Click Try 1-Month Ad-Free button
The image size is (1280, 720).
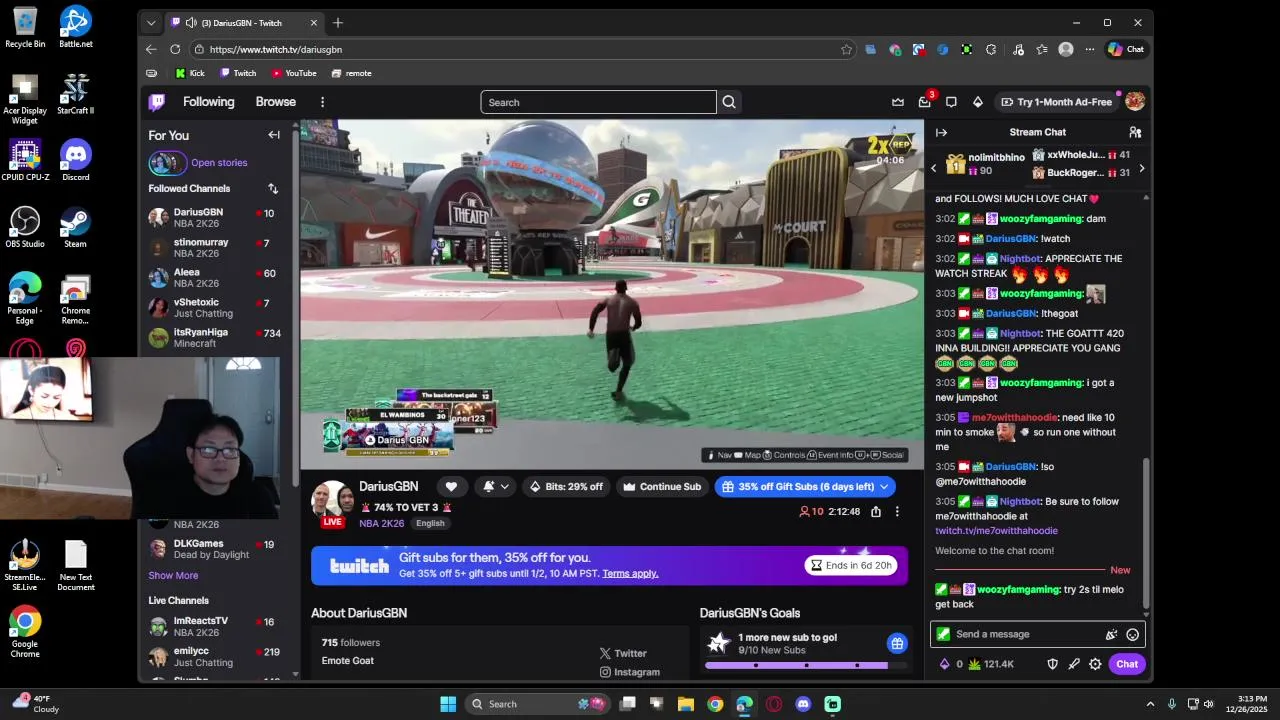1055,102
